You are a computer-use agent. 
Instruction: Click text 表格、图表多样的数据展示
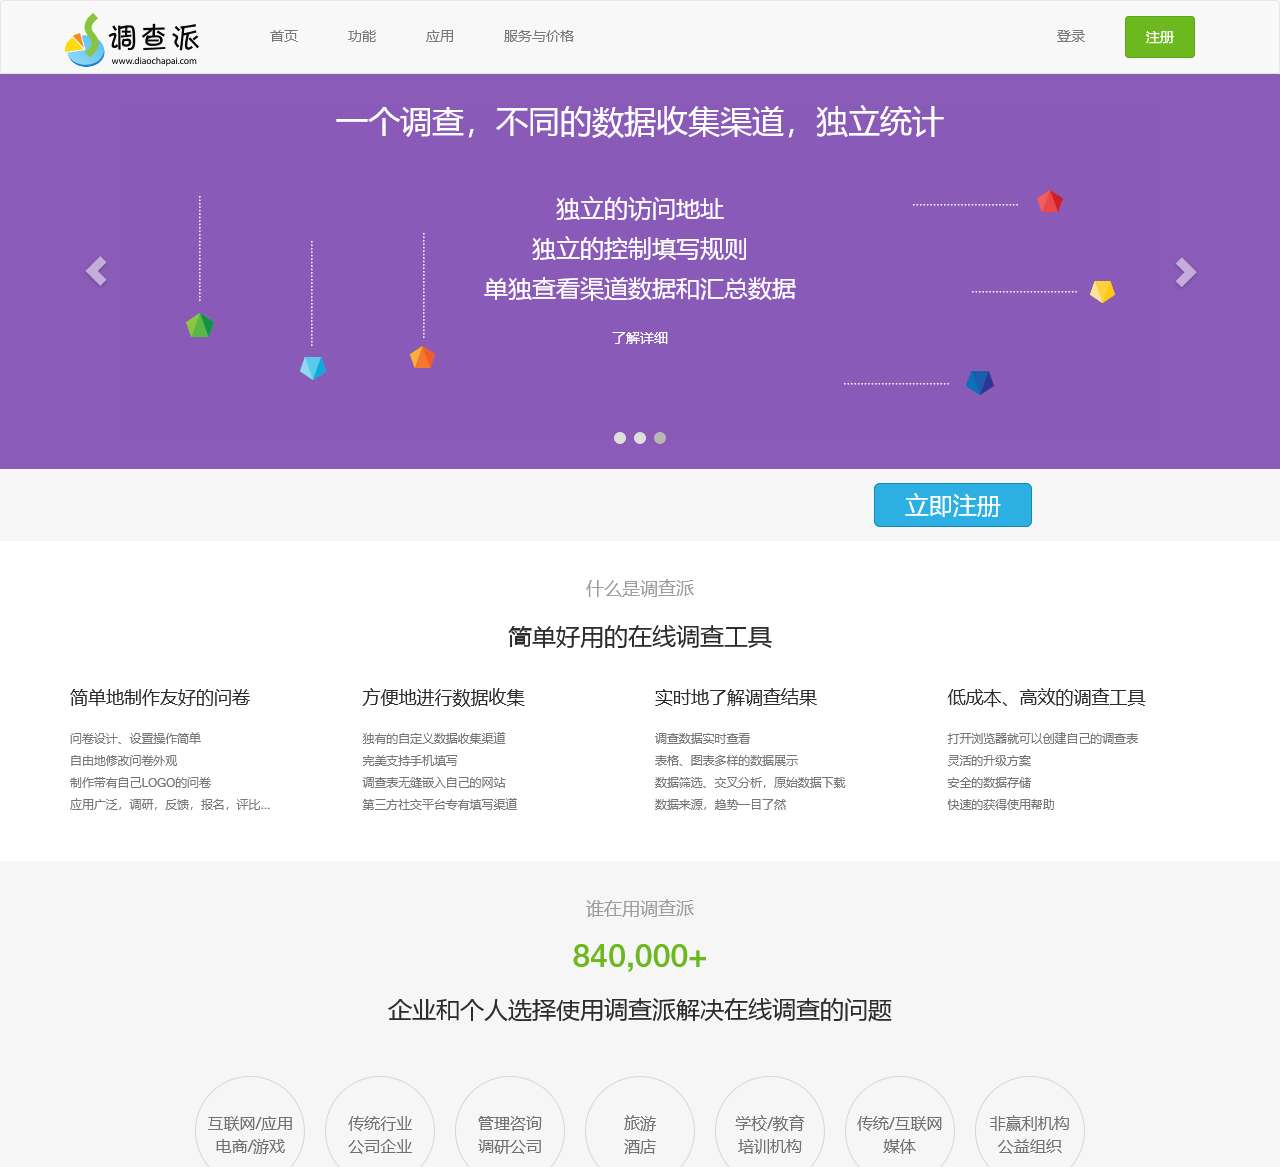pos(726,761)
